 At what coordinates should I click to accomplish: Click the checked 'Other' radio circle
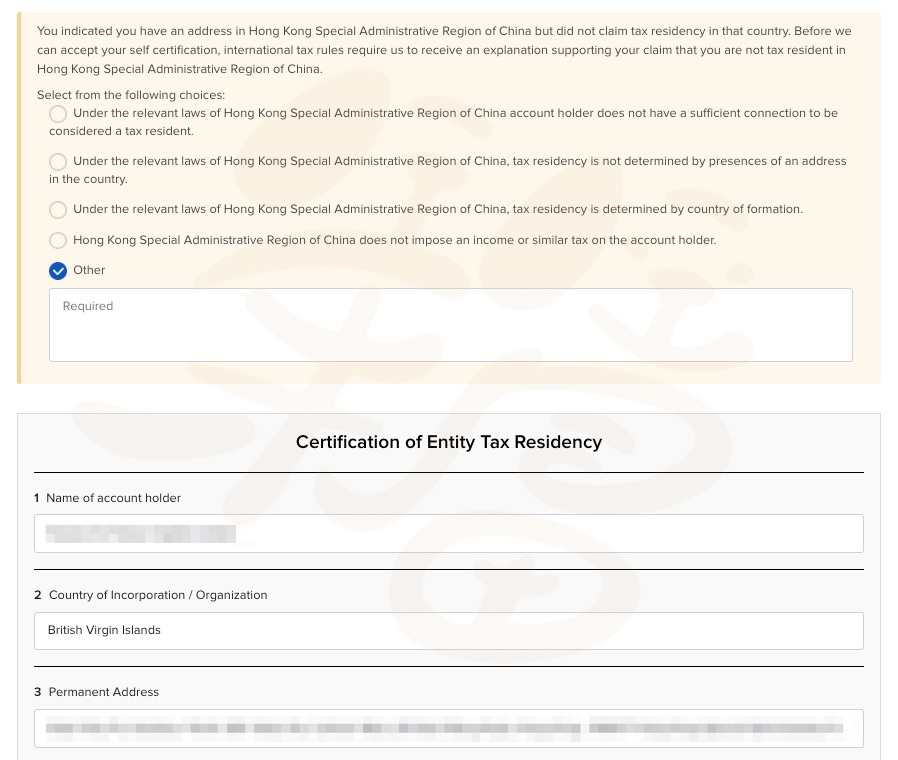[58, 271]
